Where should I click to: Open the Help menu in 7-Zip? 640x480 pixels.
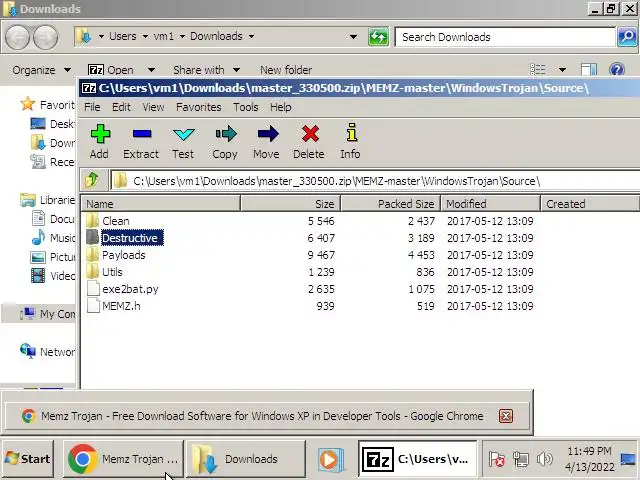[x=280, y=107]
